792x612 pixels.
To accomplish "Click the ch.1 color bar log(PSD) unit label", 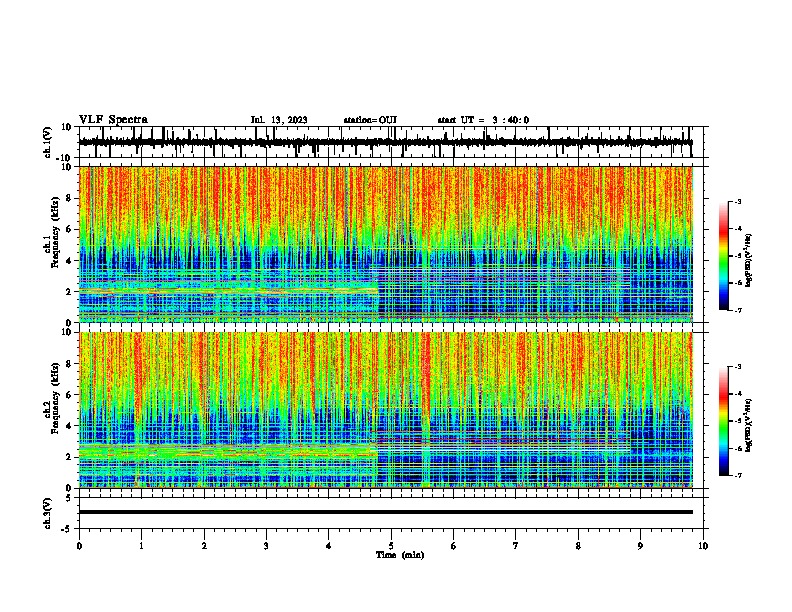I will pos(749,261).
